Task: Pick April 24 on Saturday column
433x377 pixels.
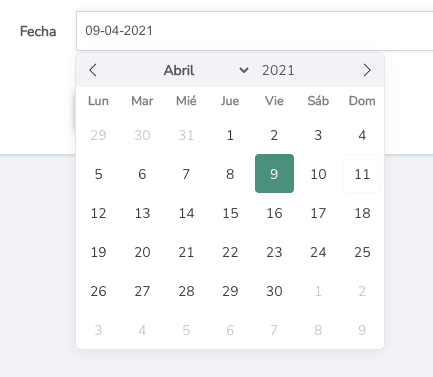Action: (x=318, y=252)
